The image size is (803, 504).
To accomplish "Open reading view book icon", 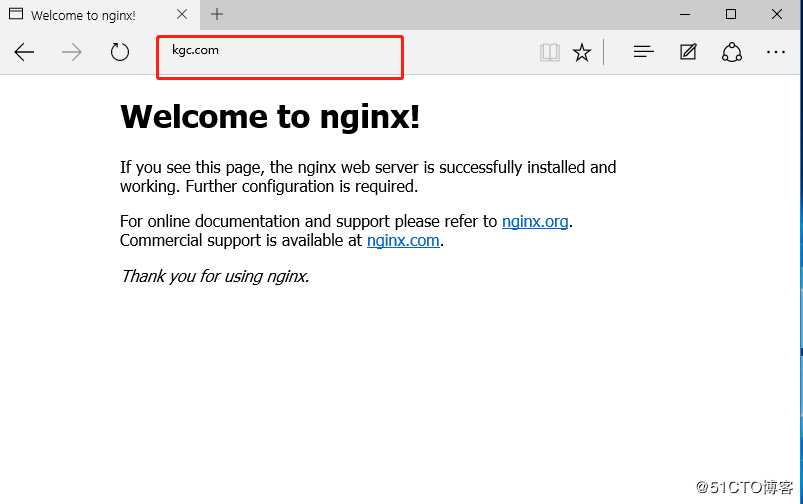I will (550, 52).
